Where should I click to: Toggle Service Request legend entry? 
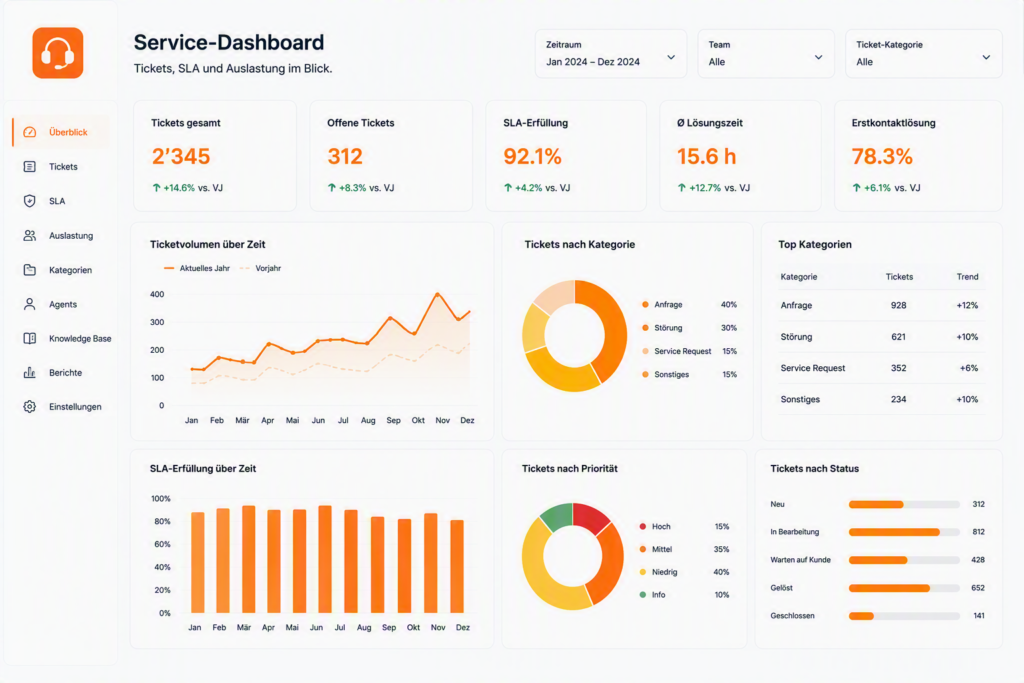pyautogui.click(x=689, y=351)
